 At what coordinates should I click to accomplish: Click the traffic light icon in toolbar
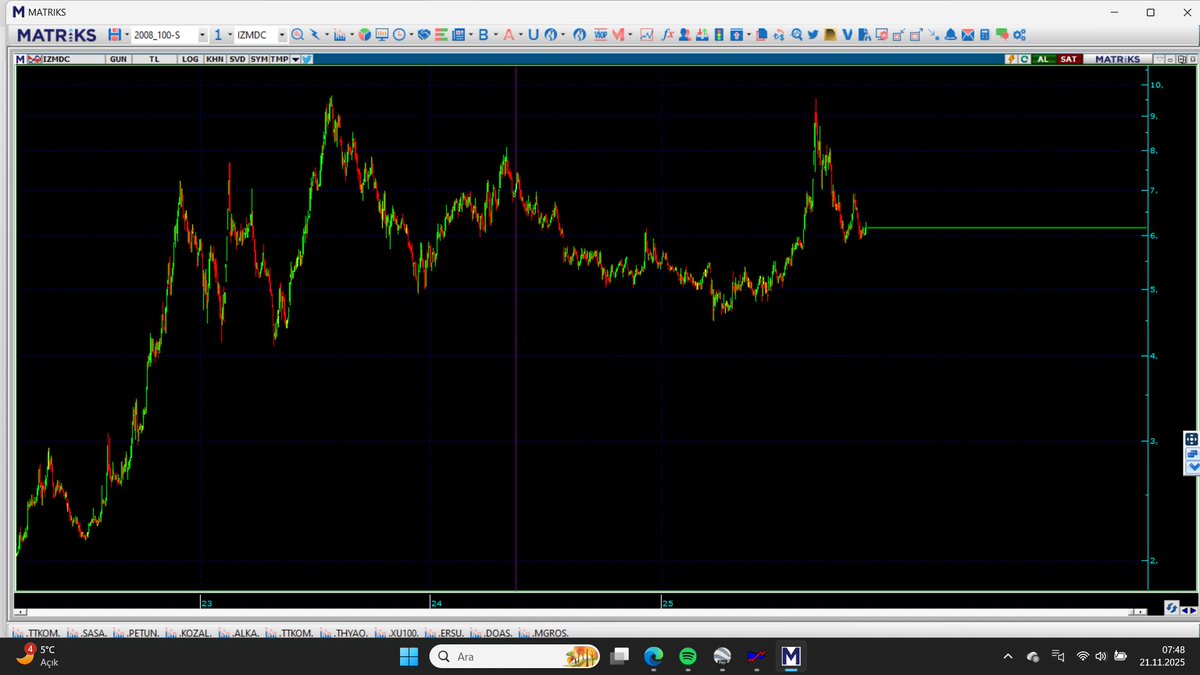click(718, 35)
